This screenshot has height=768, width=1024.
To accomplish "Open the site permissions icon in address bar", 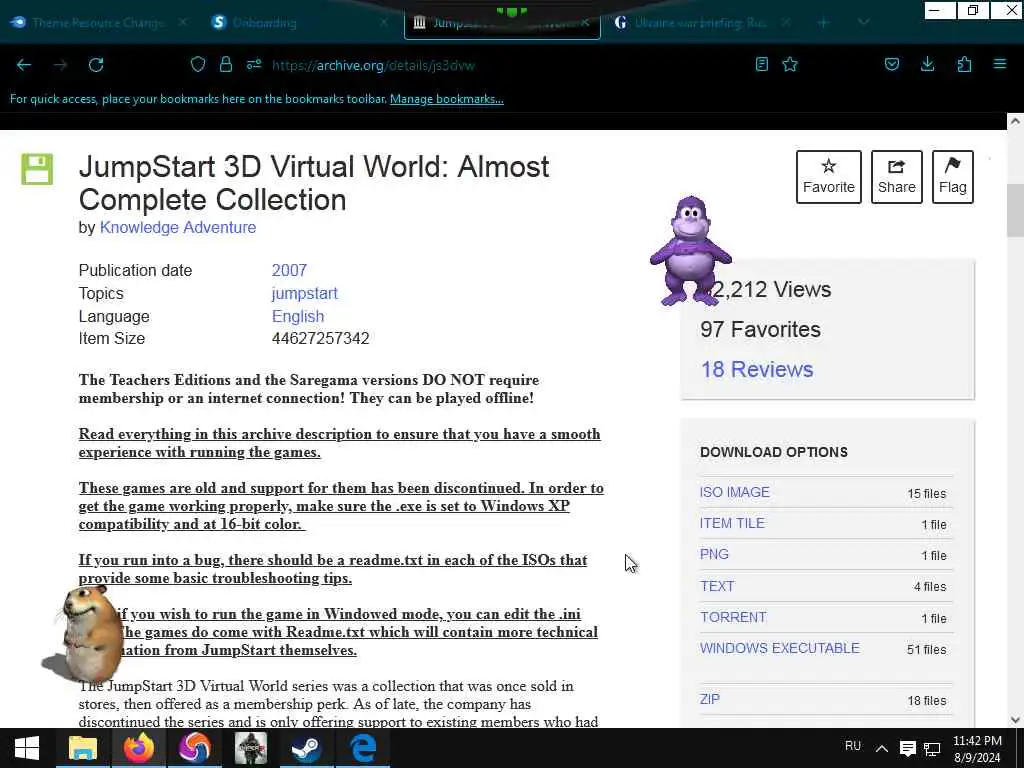I will (x=254, y=64).
